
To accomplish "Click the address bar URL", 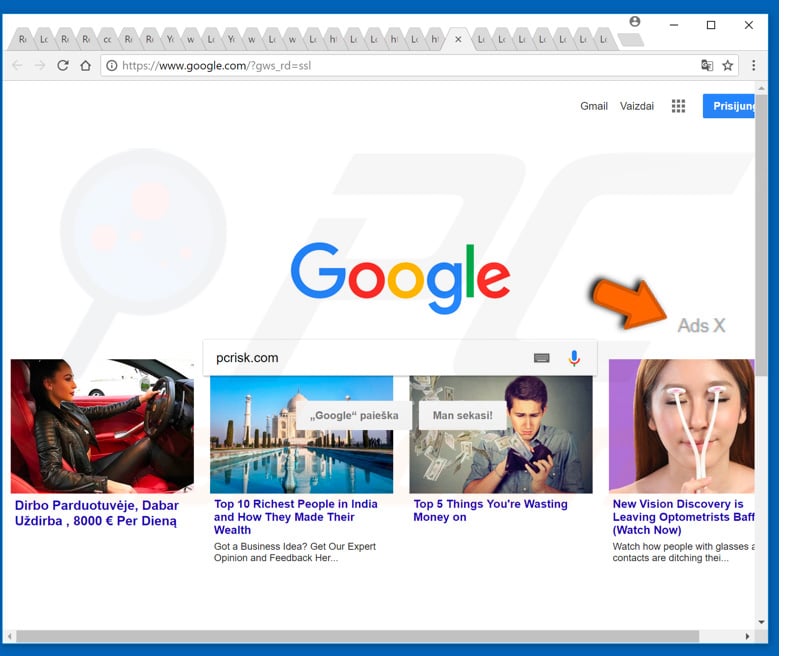I will pyautogui.click(x=217, y=65).
